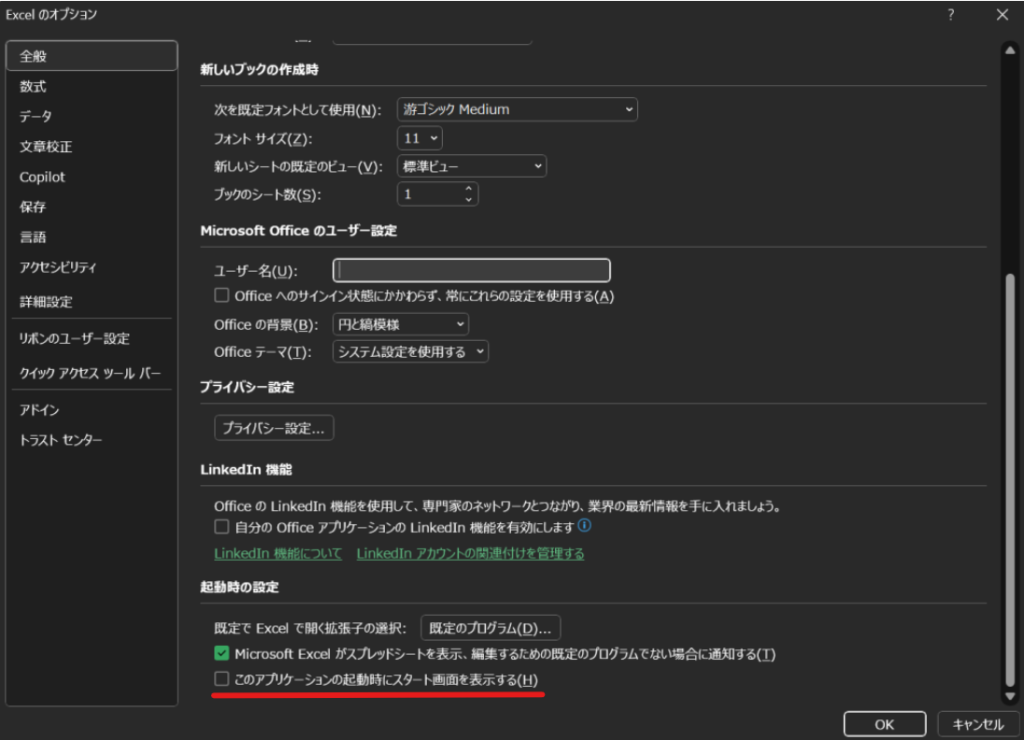The width and height of the screenshot is (1024, 740).
Task: Open the Office theme システム設定を使用する dropdown
Action: (x=410, y=352)
